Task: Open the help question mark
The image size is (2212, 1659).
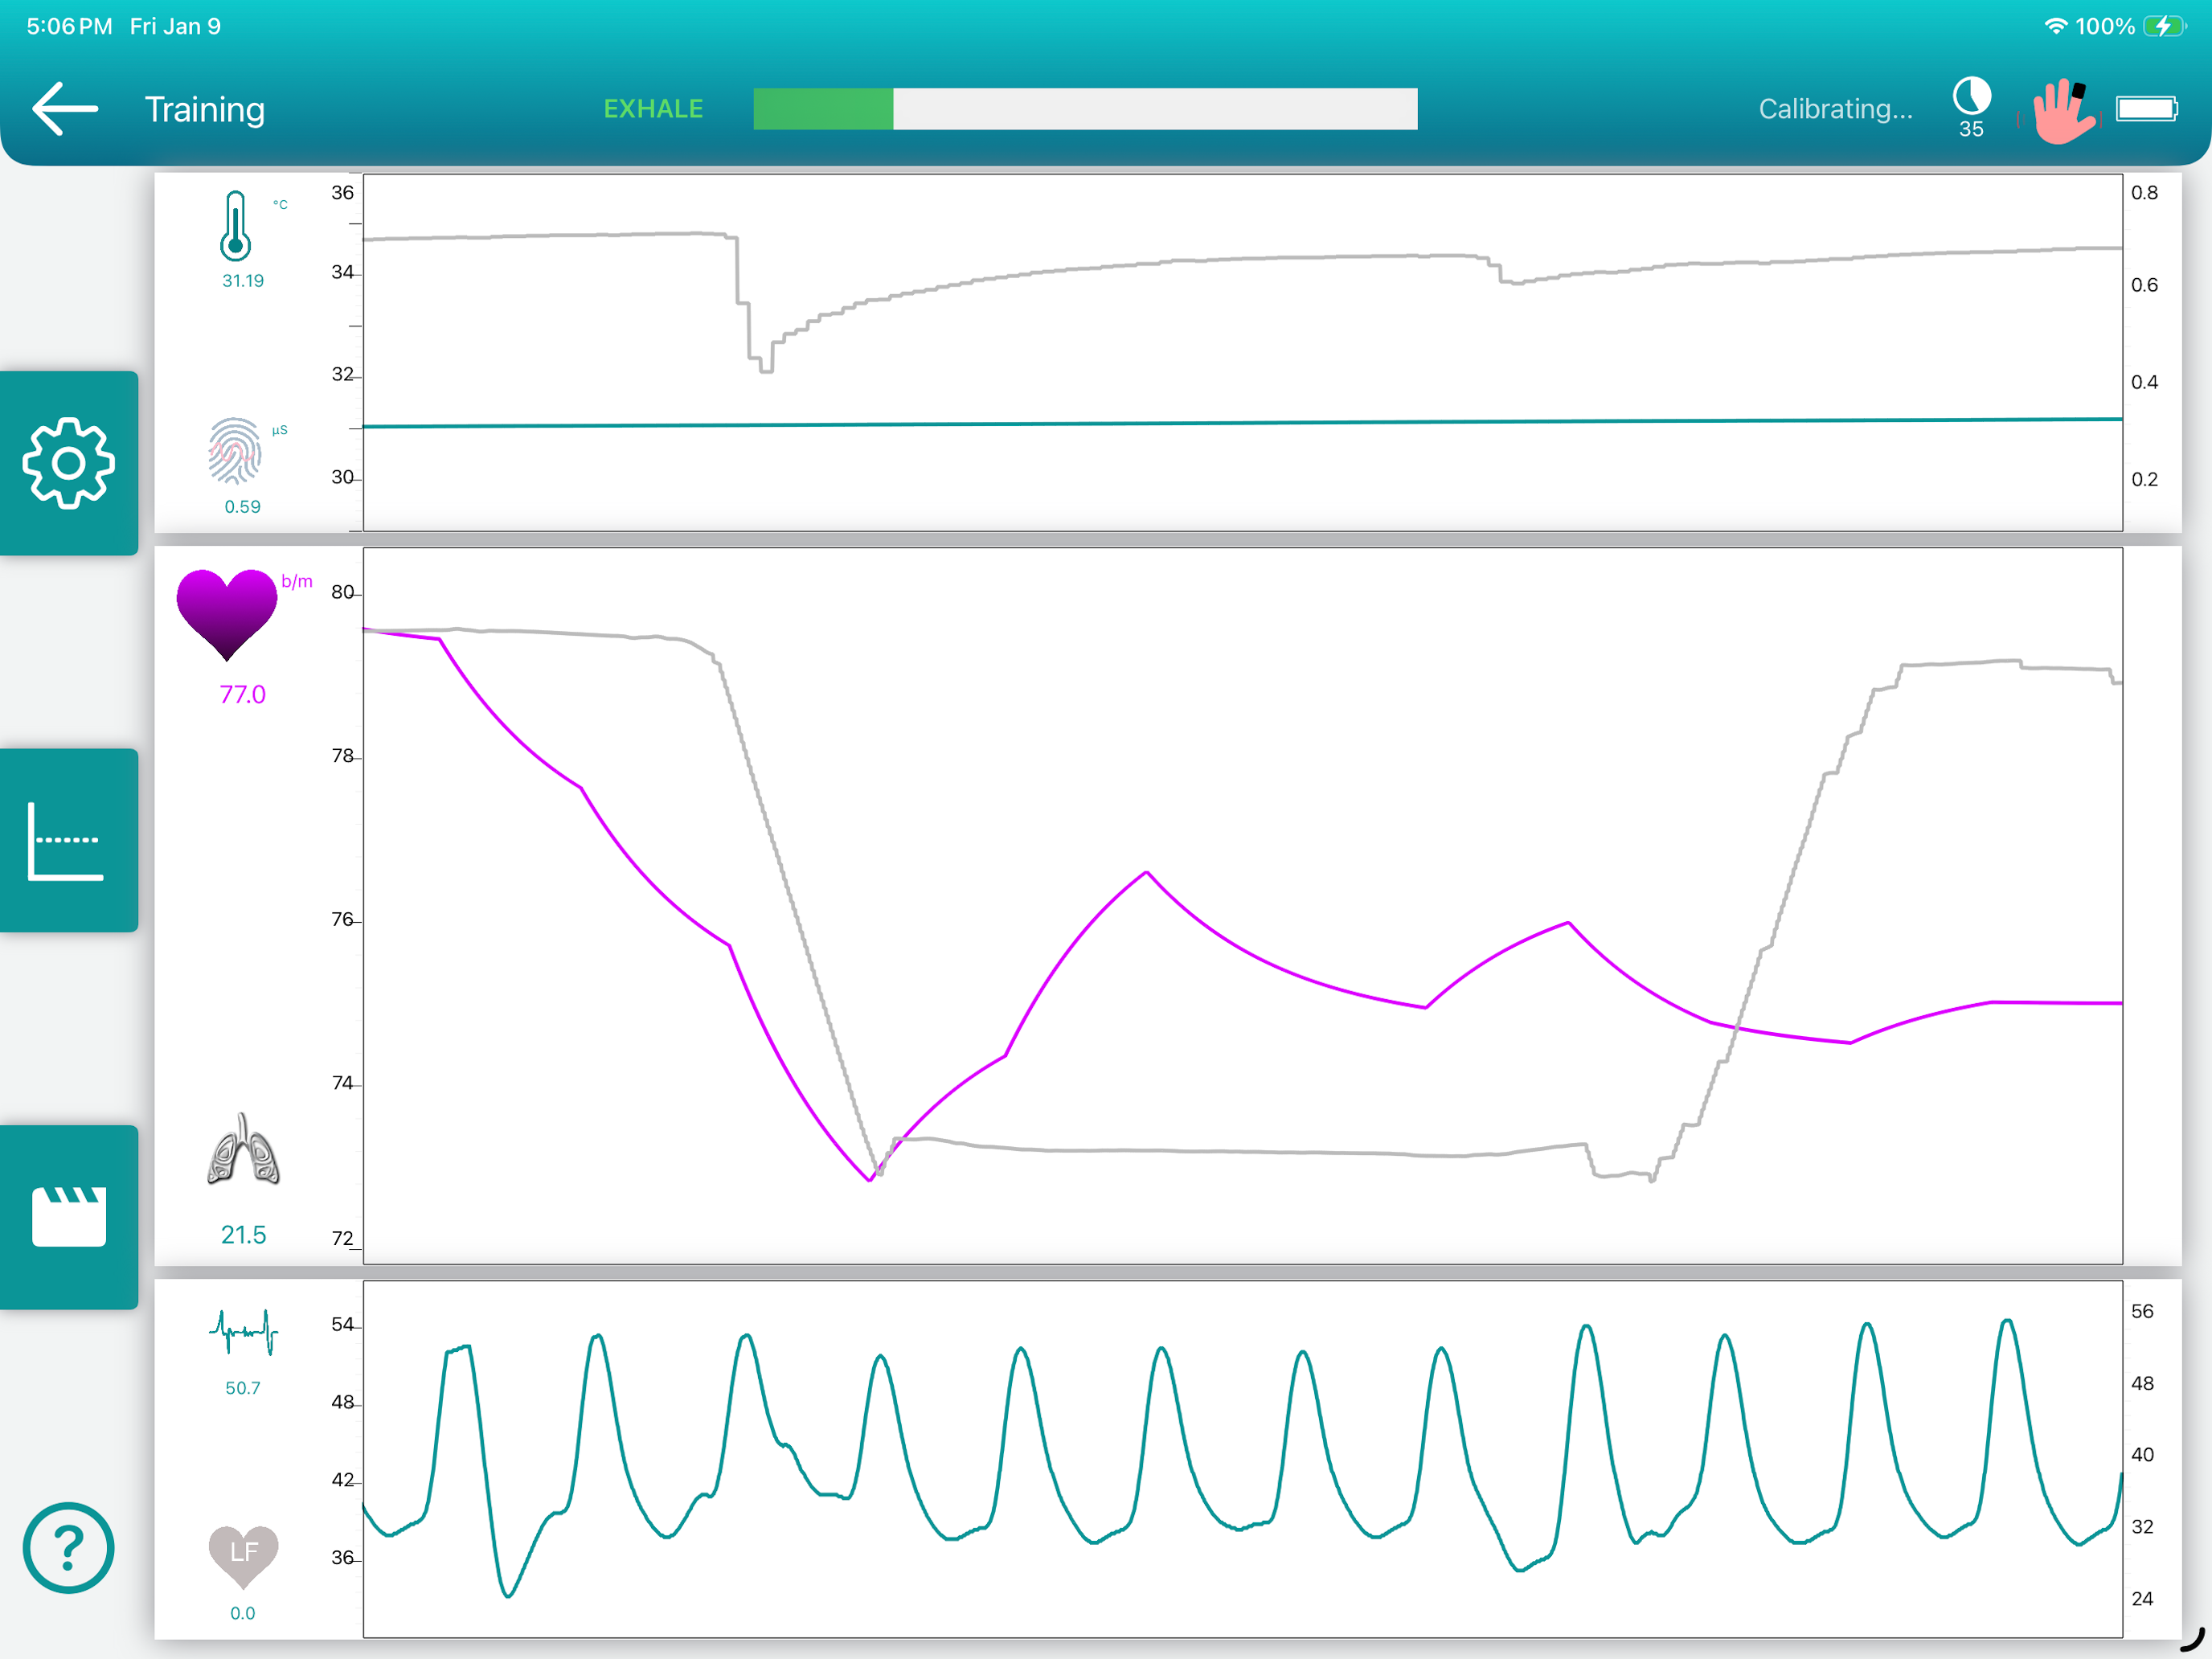Action: click(x=68, y=1547)
